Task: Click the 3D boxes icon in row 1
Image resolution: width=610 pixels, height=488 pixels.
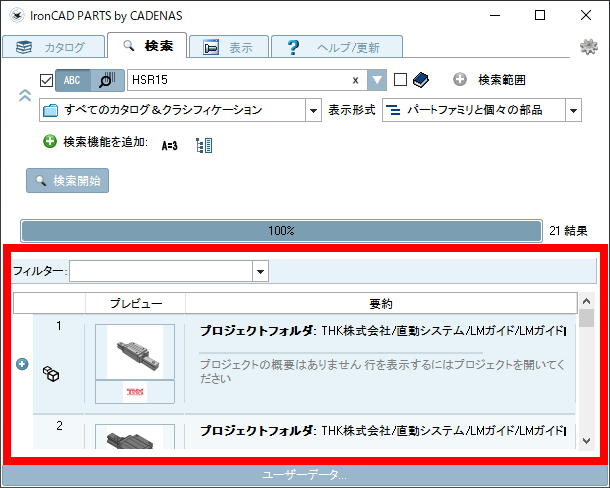Action: (51, 374)
